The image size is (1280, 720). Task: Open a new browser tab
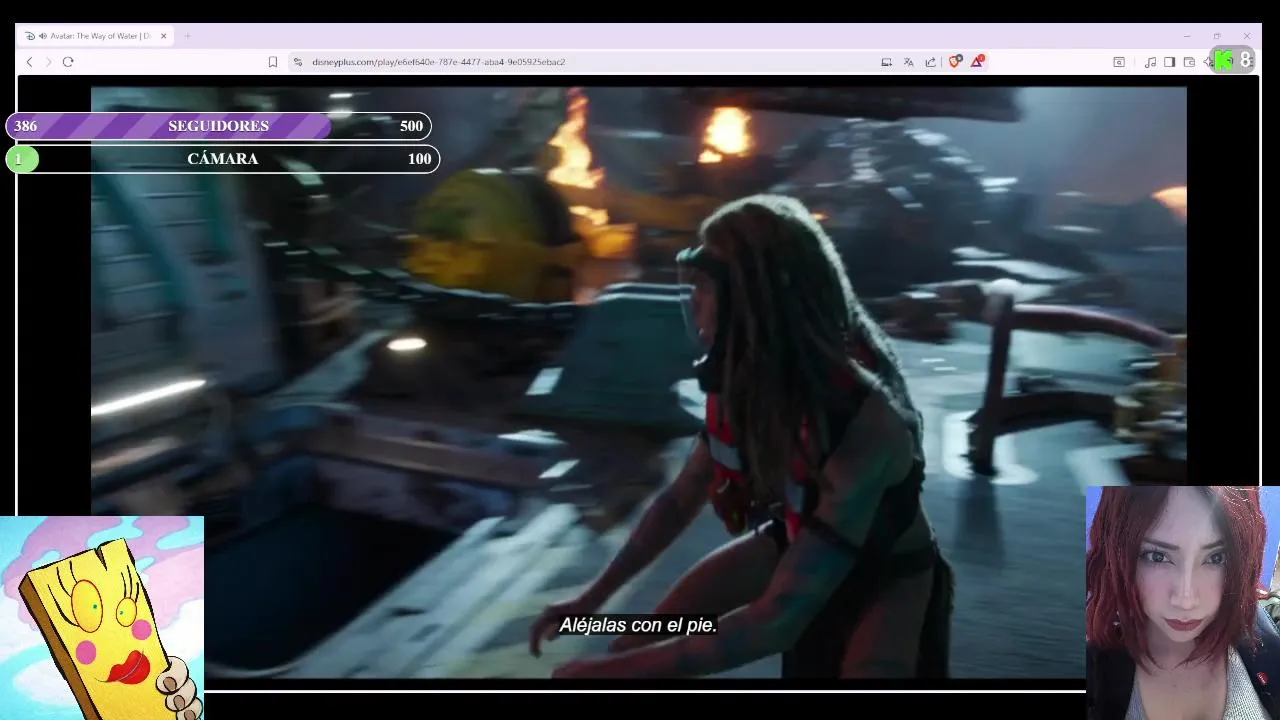[187, 36]
